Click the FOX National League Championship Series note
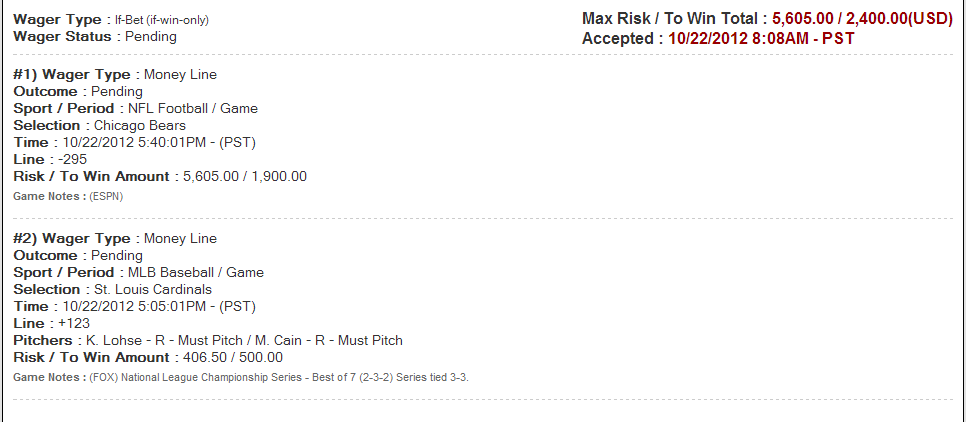The image size is (966, 422). click(280, 378)
